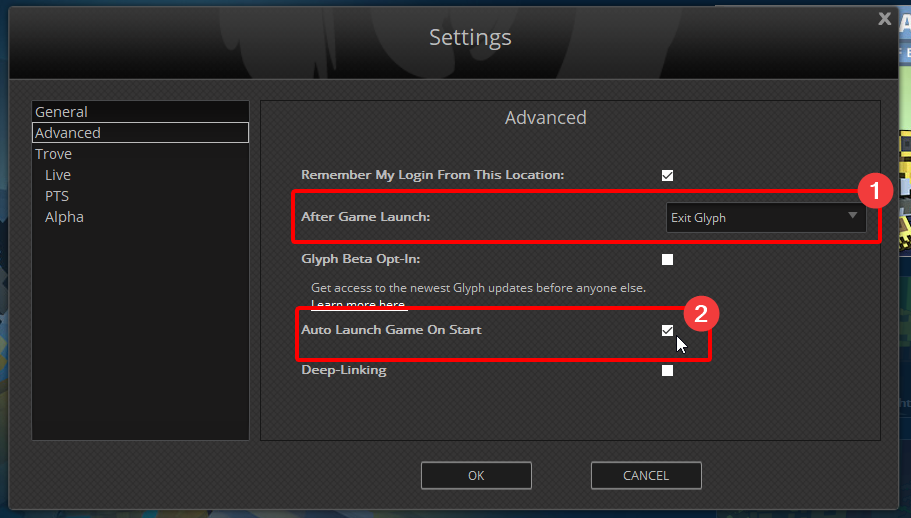This screenshot has height=518, width=911.
Task: Click the 'Auto Launch Game On Start' label
Action: tap(392, 329)
